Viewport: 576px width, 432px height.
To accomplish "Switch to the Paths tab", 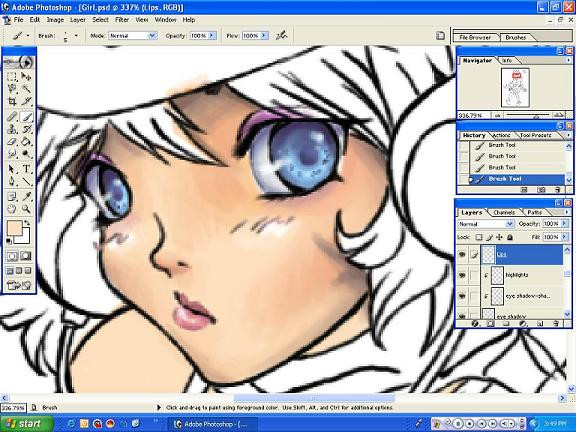I will coord(534,212).
